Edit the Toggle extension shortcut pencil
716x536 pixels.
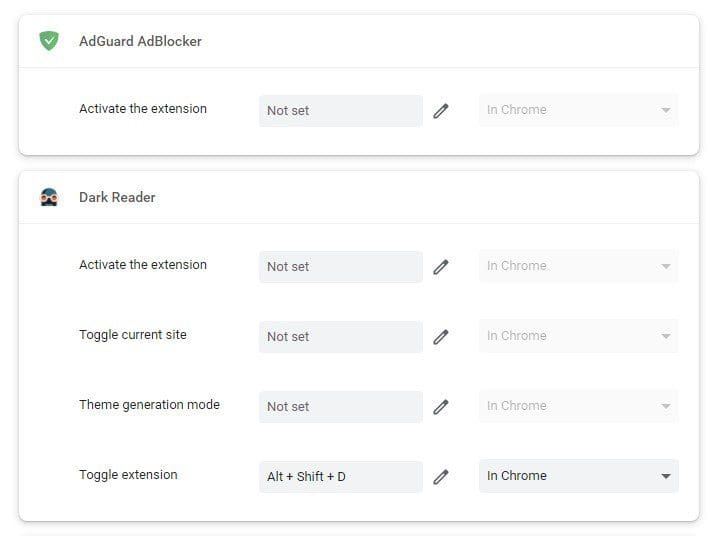point(441,477)
